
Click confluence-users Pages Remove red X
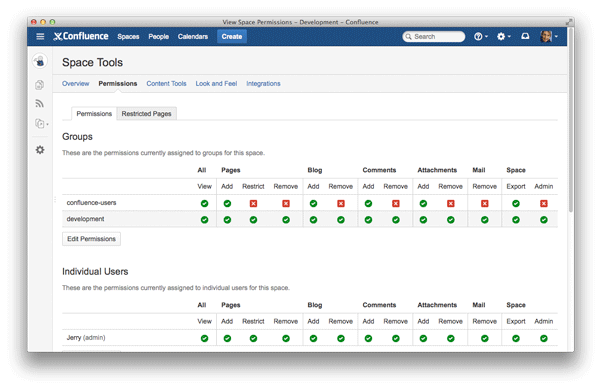tap(286, 204)
